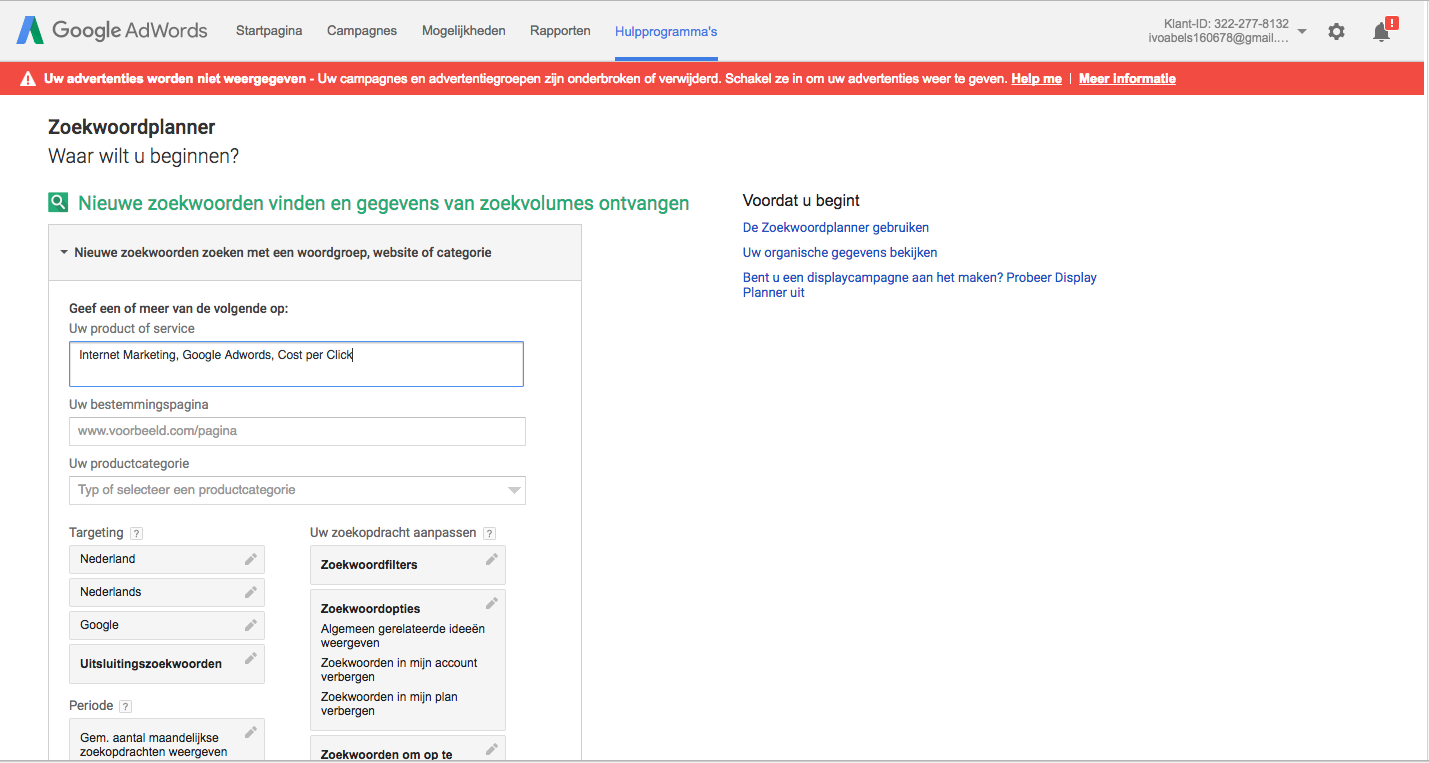Click the productcategorie input field
The height and width of the screenshot is (763, 1429).
297,490
